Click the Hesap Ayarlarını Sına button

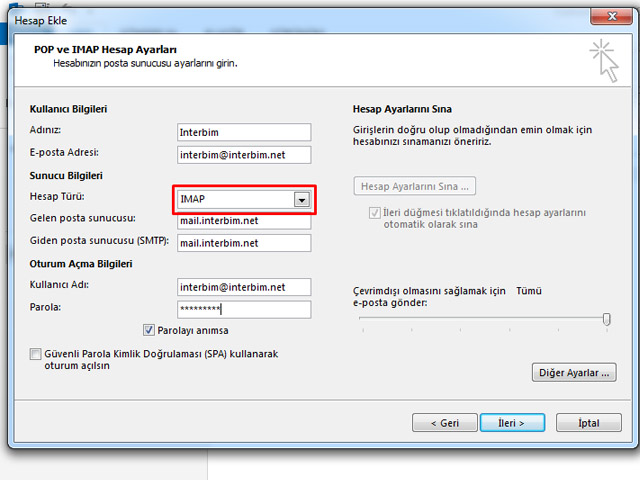click(x=415, y=186)
